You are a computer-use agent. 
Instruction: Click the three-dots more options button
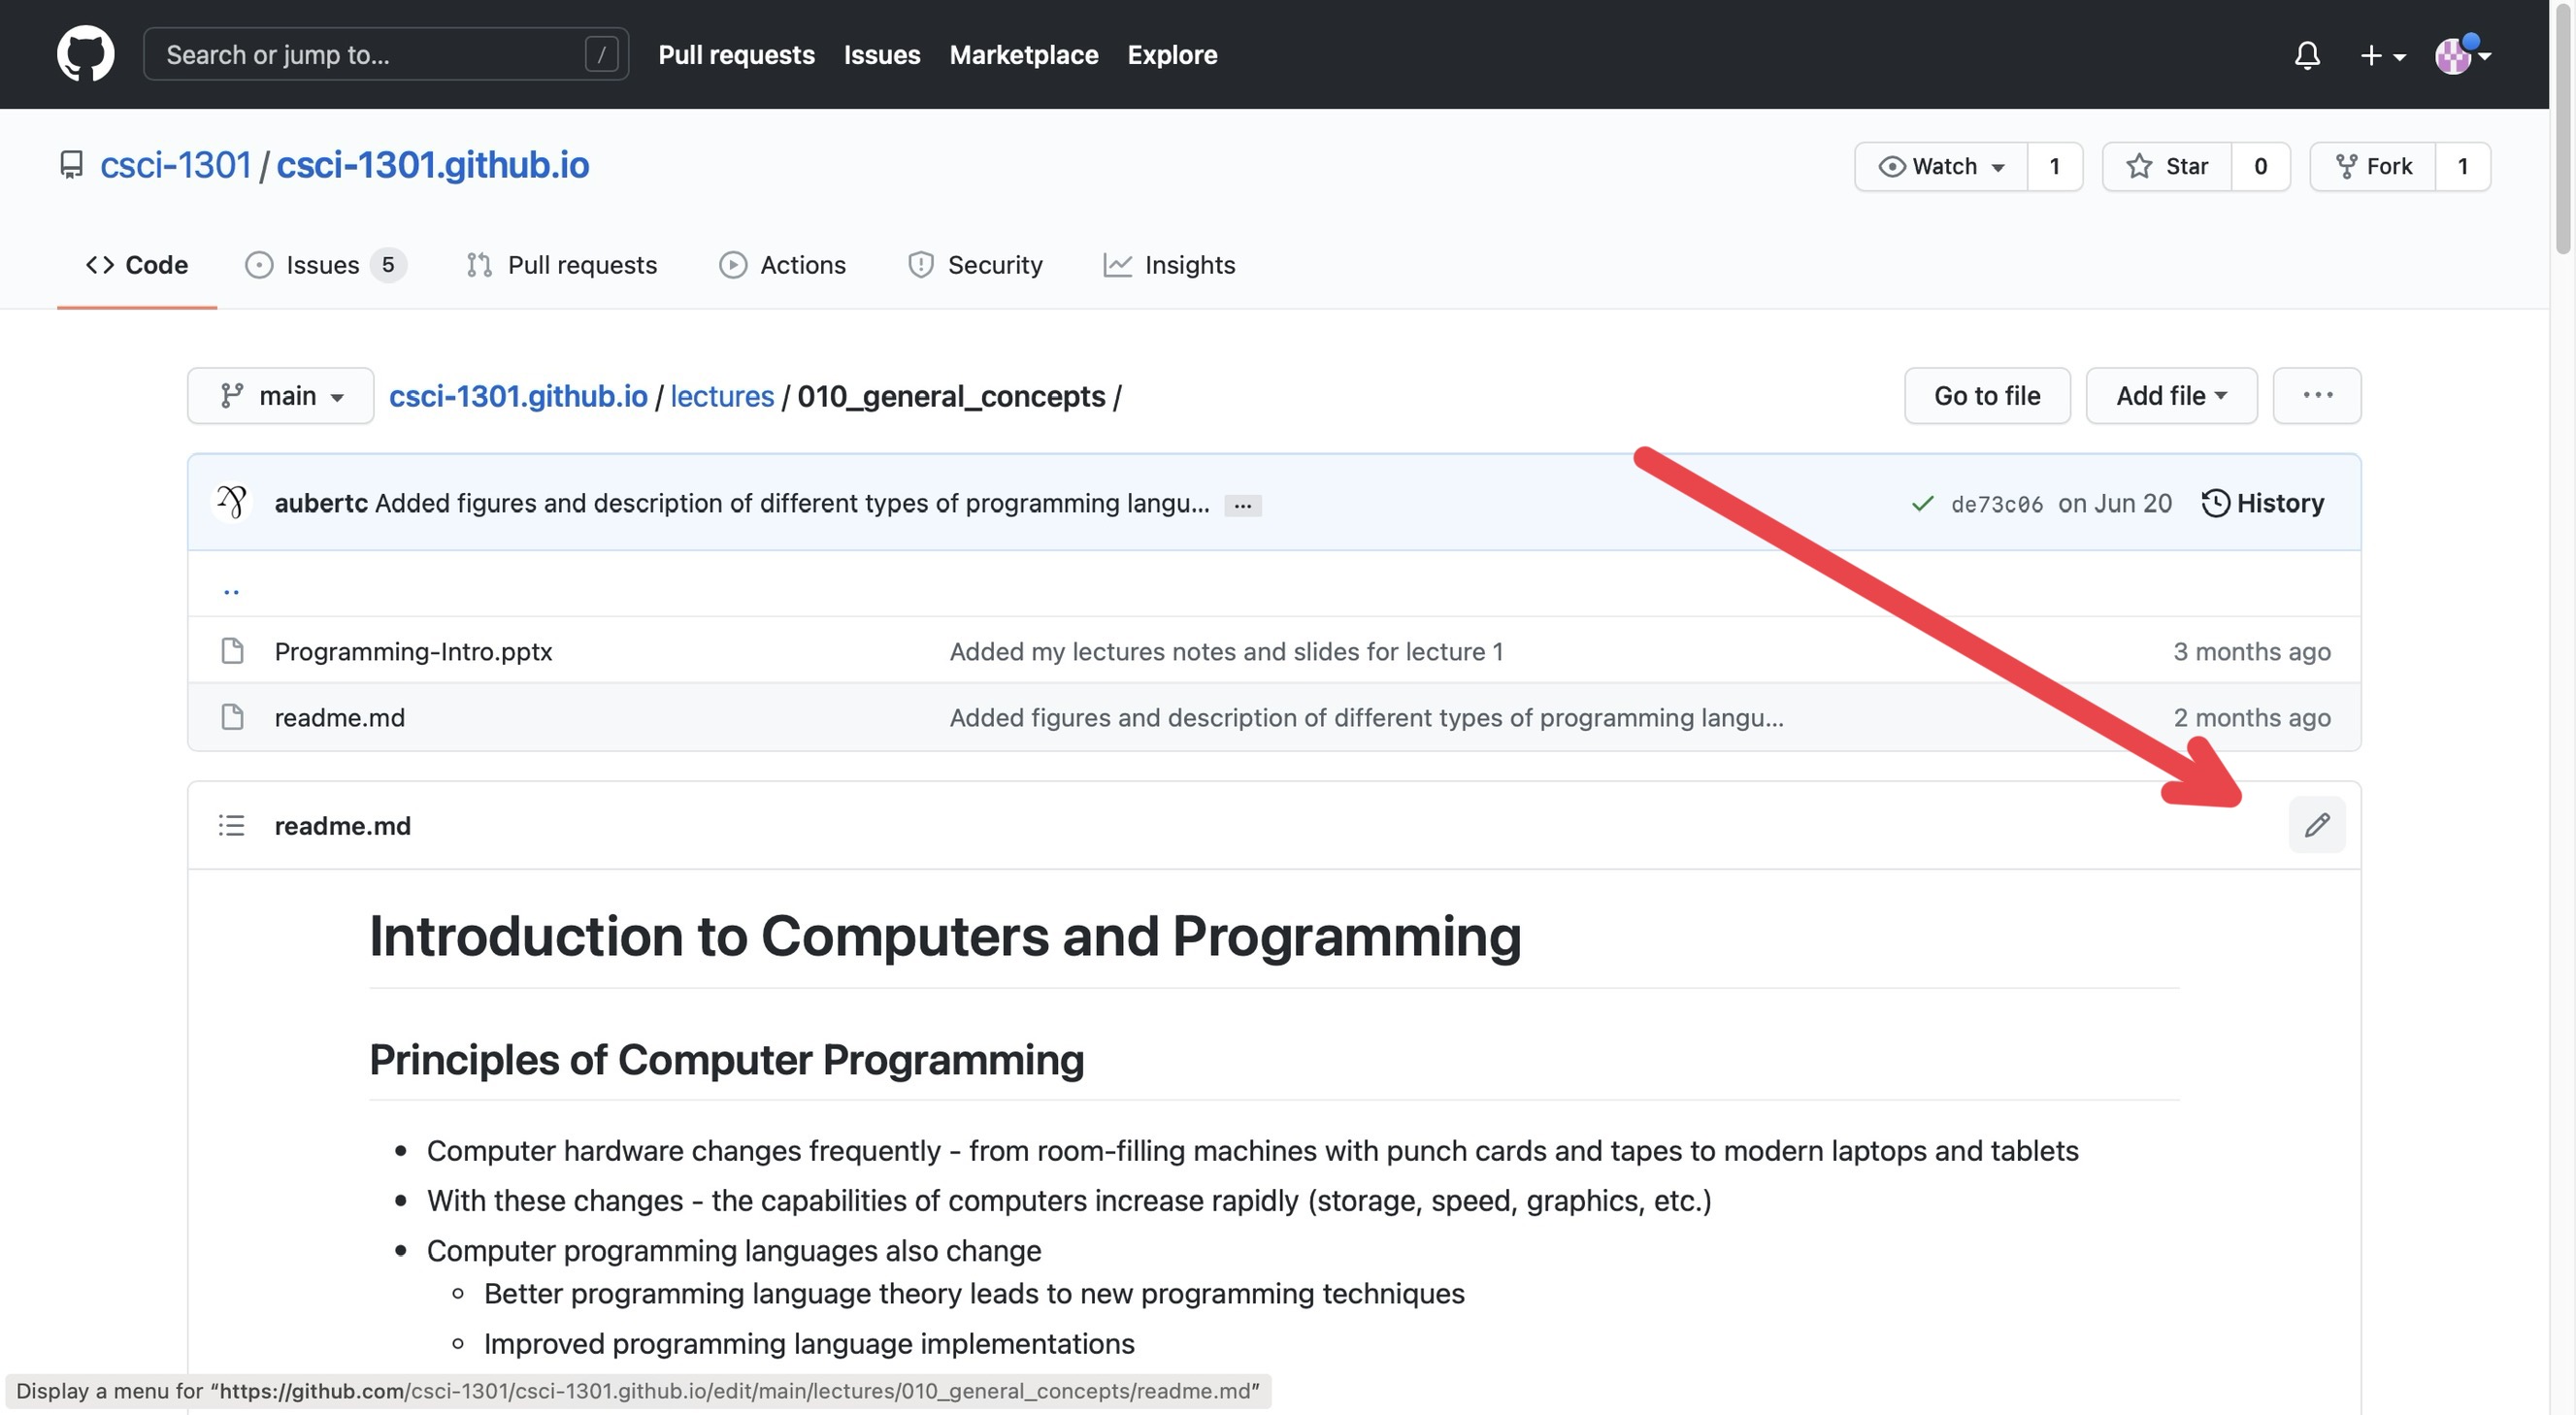[x=2316, y=395]
